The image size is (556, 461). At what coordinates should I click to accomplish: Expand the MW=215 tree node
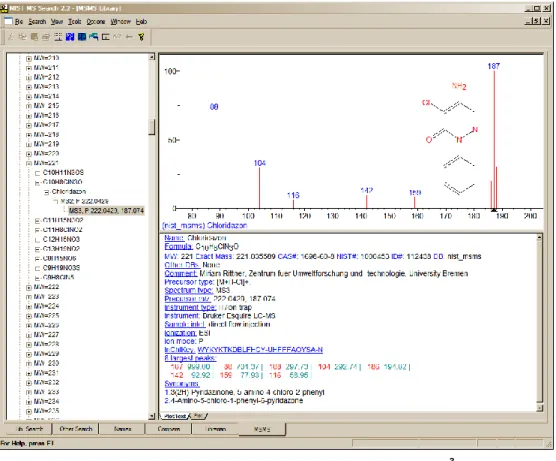[x=29, y=106]
